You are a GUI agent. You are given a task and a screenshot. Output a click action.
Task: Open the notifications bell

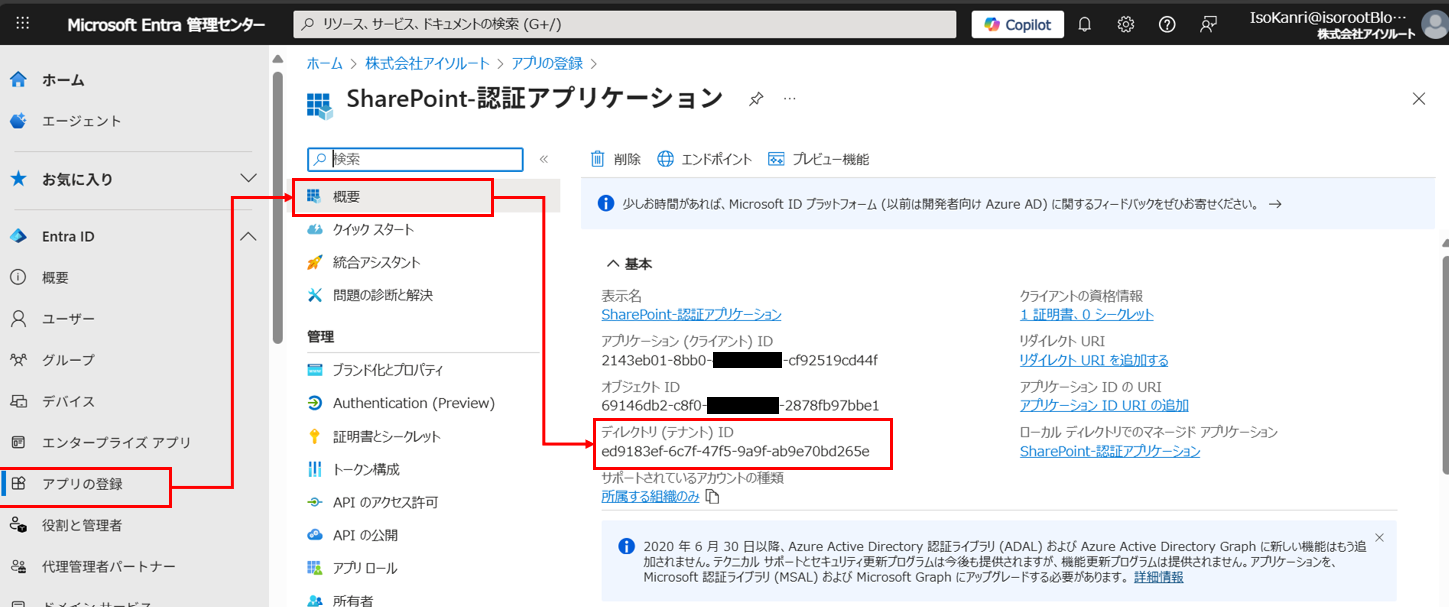click(1084, 25)
